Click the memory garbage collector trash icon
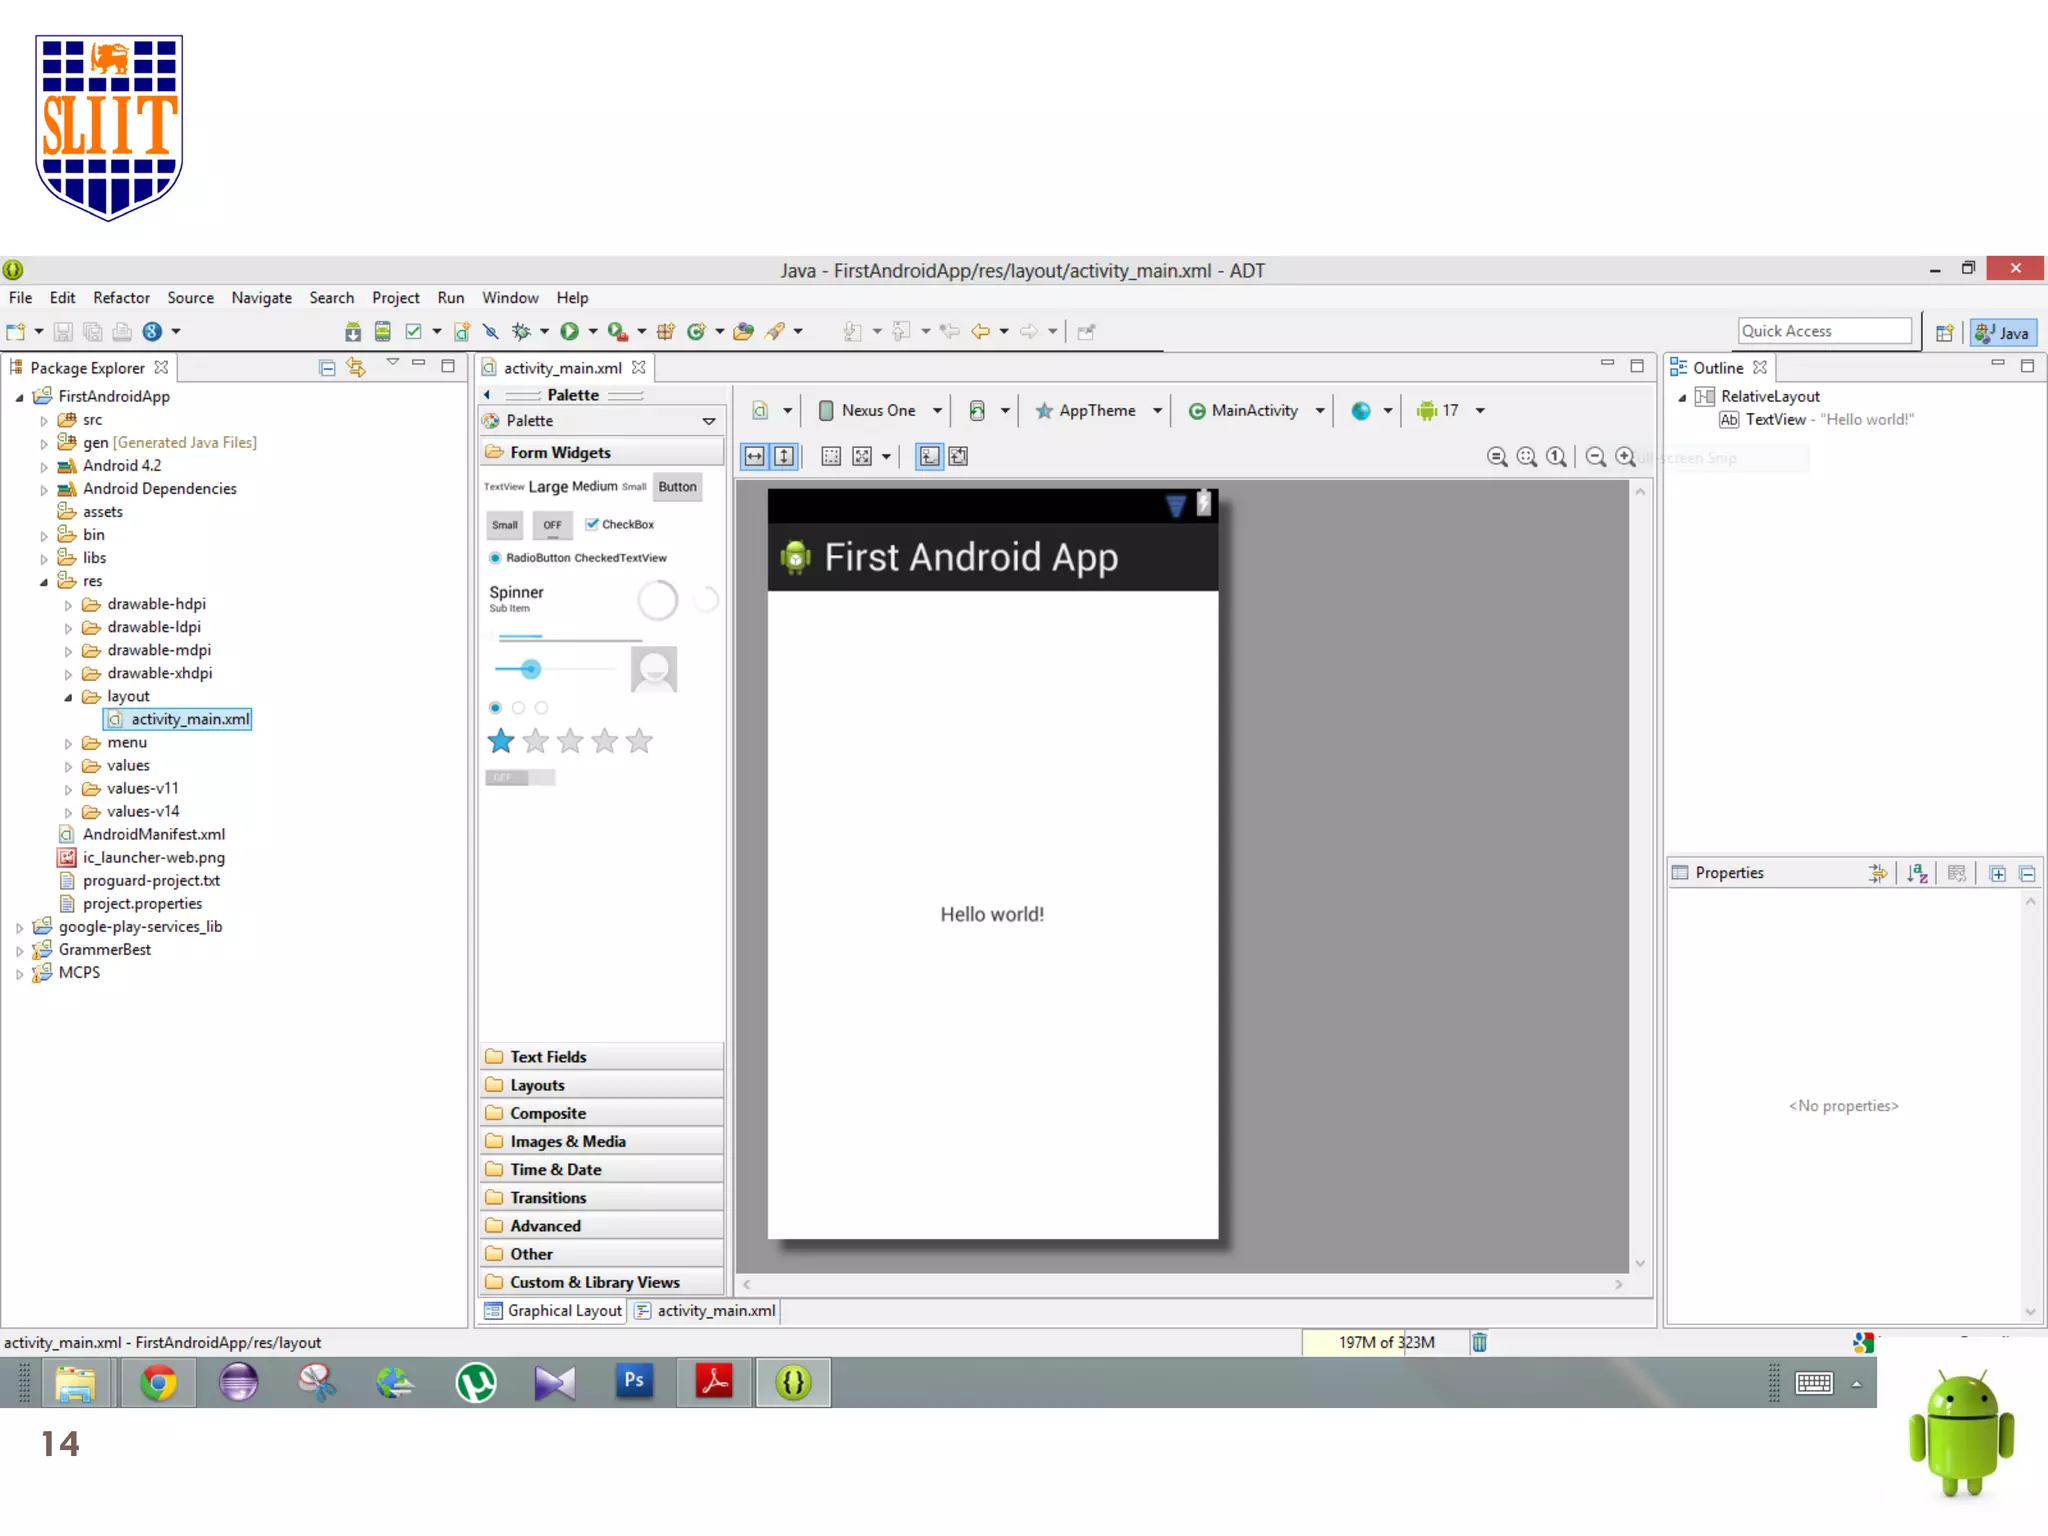 pyautogui.click(x=1479, y=1342)
